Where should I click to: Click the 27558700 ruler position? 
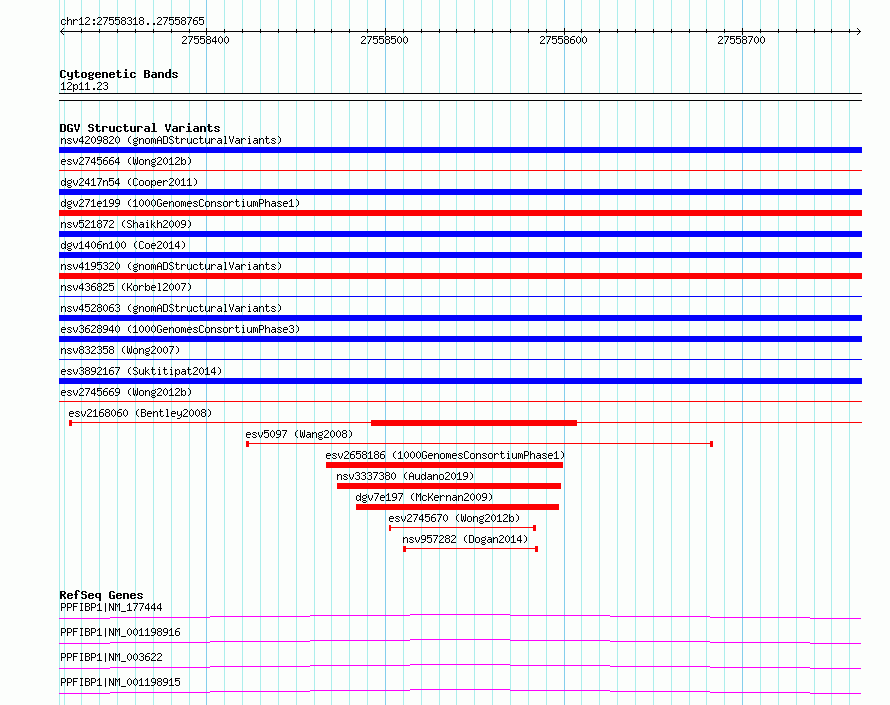pyautogui.click(x=741, y=40)
